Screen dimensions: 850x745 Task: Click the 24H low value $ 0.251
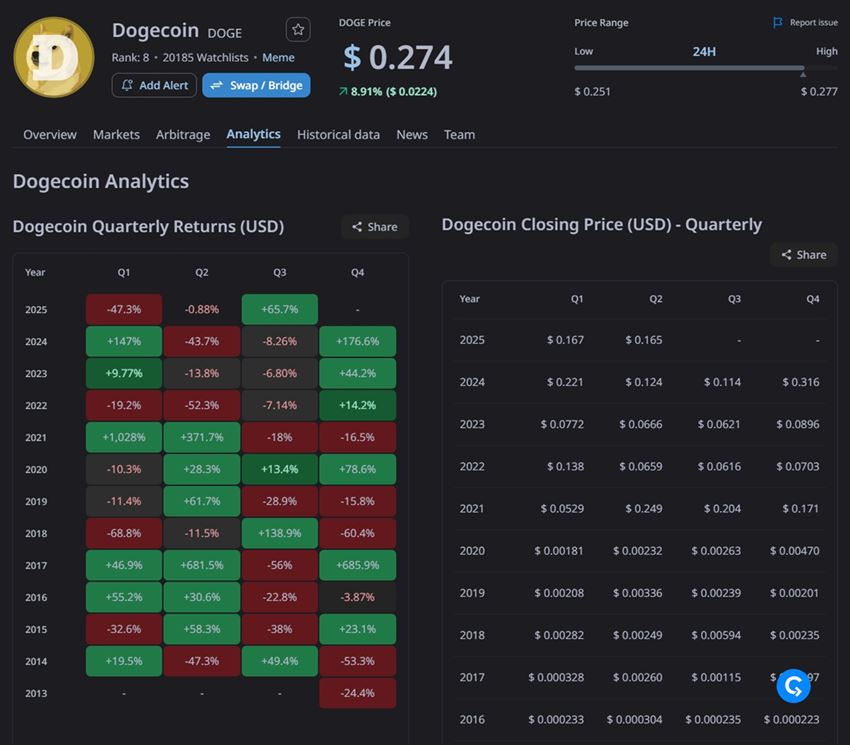click(593, 92)
